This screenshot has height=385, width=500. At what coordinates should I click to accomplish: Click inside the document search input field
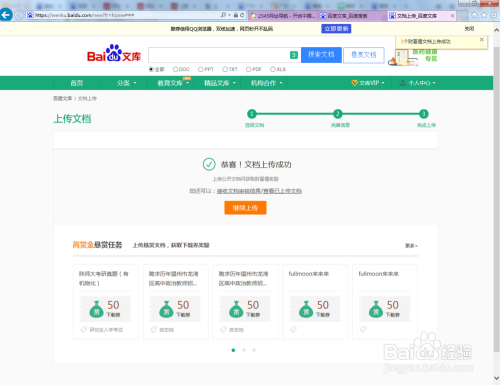coord(219,55)
